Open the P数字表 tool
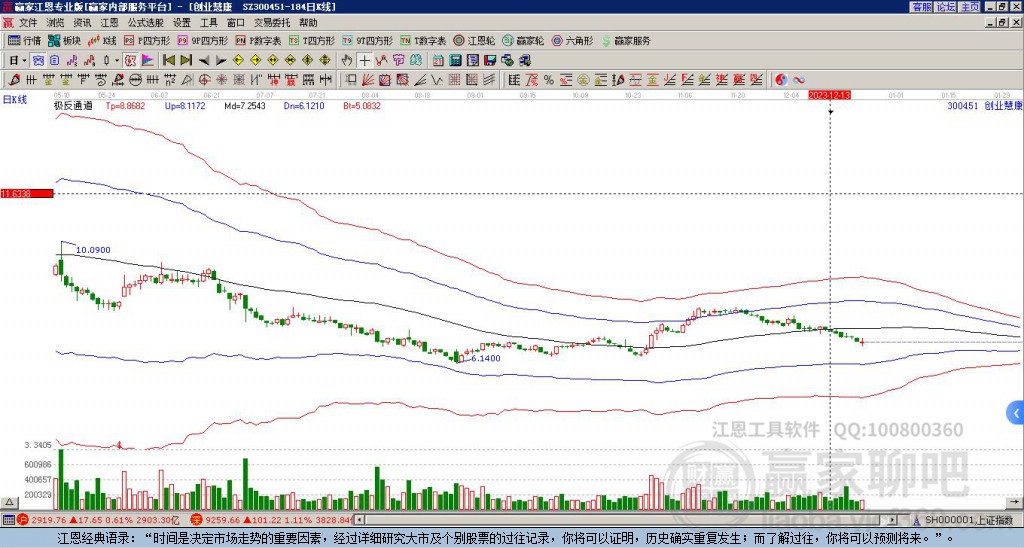The image size is (1024, 548). click(259, 40)
